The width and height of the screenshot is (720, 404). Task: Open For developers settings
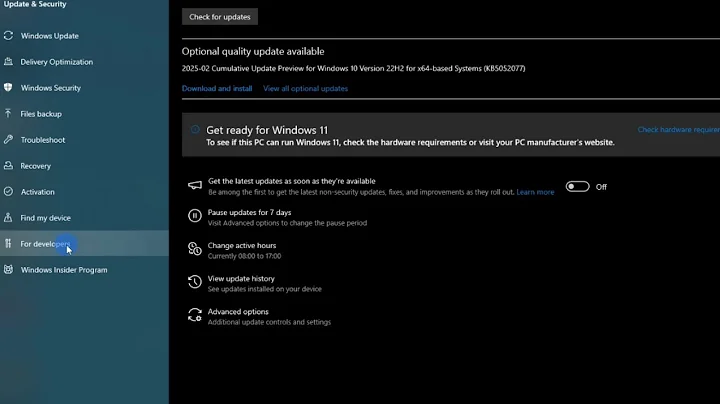point(84,243)
